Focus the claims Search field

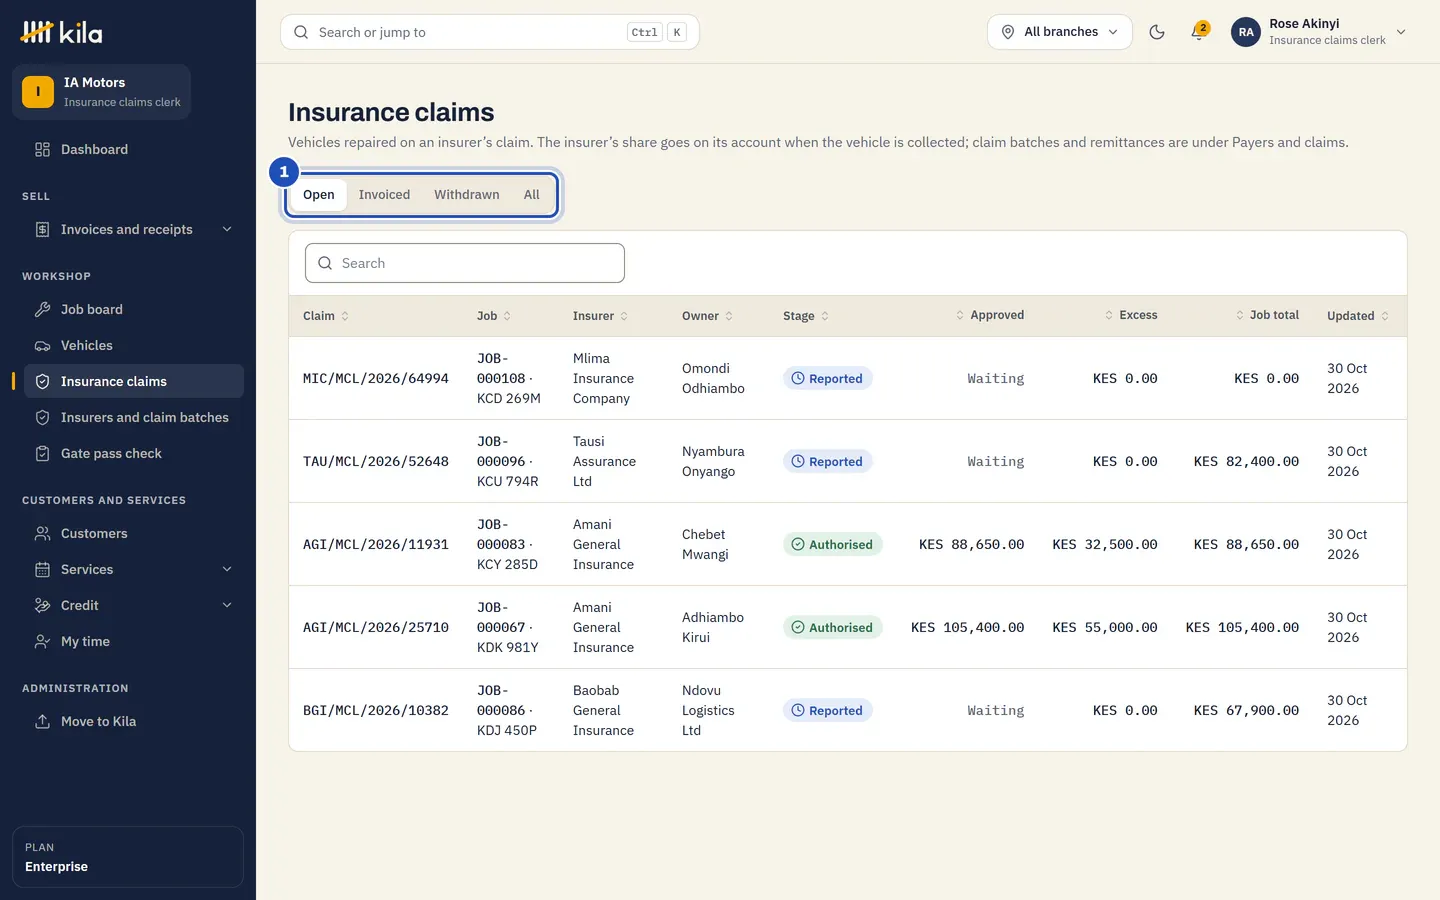pyautogui.click(x=465, y=263)
